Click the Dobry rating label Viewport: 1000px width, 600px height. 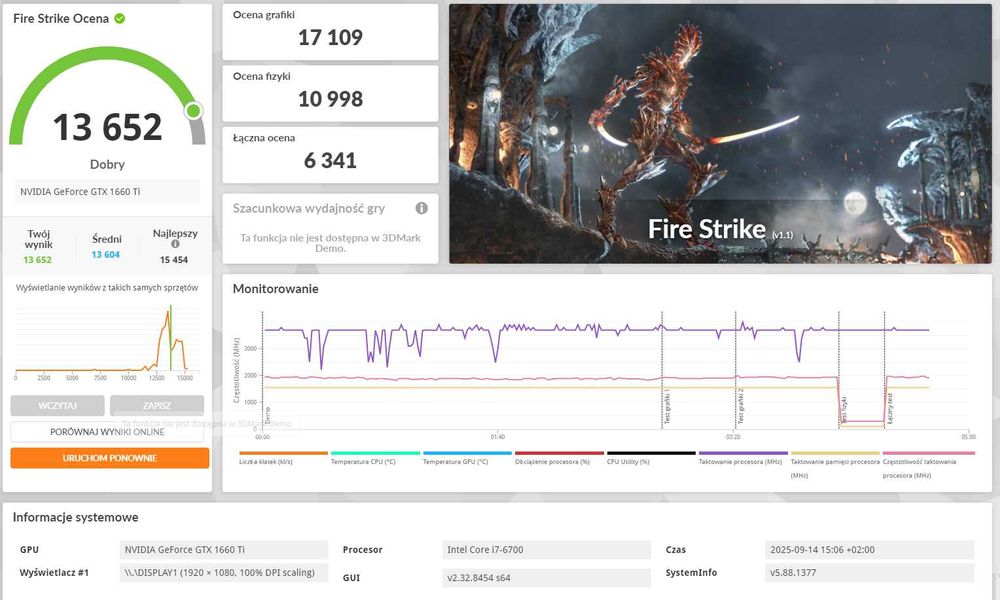pyautogui.click(x=107, y=165)
